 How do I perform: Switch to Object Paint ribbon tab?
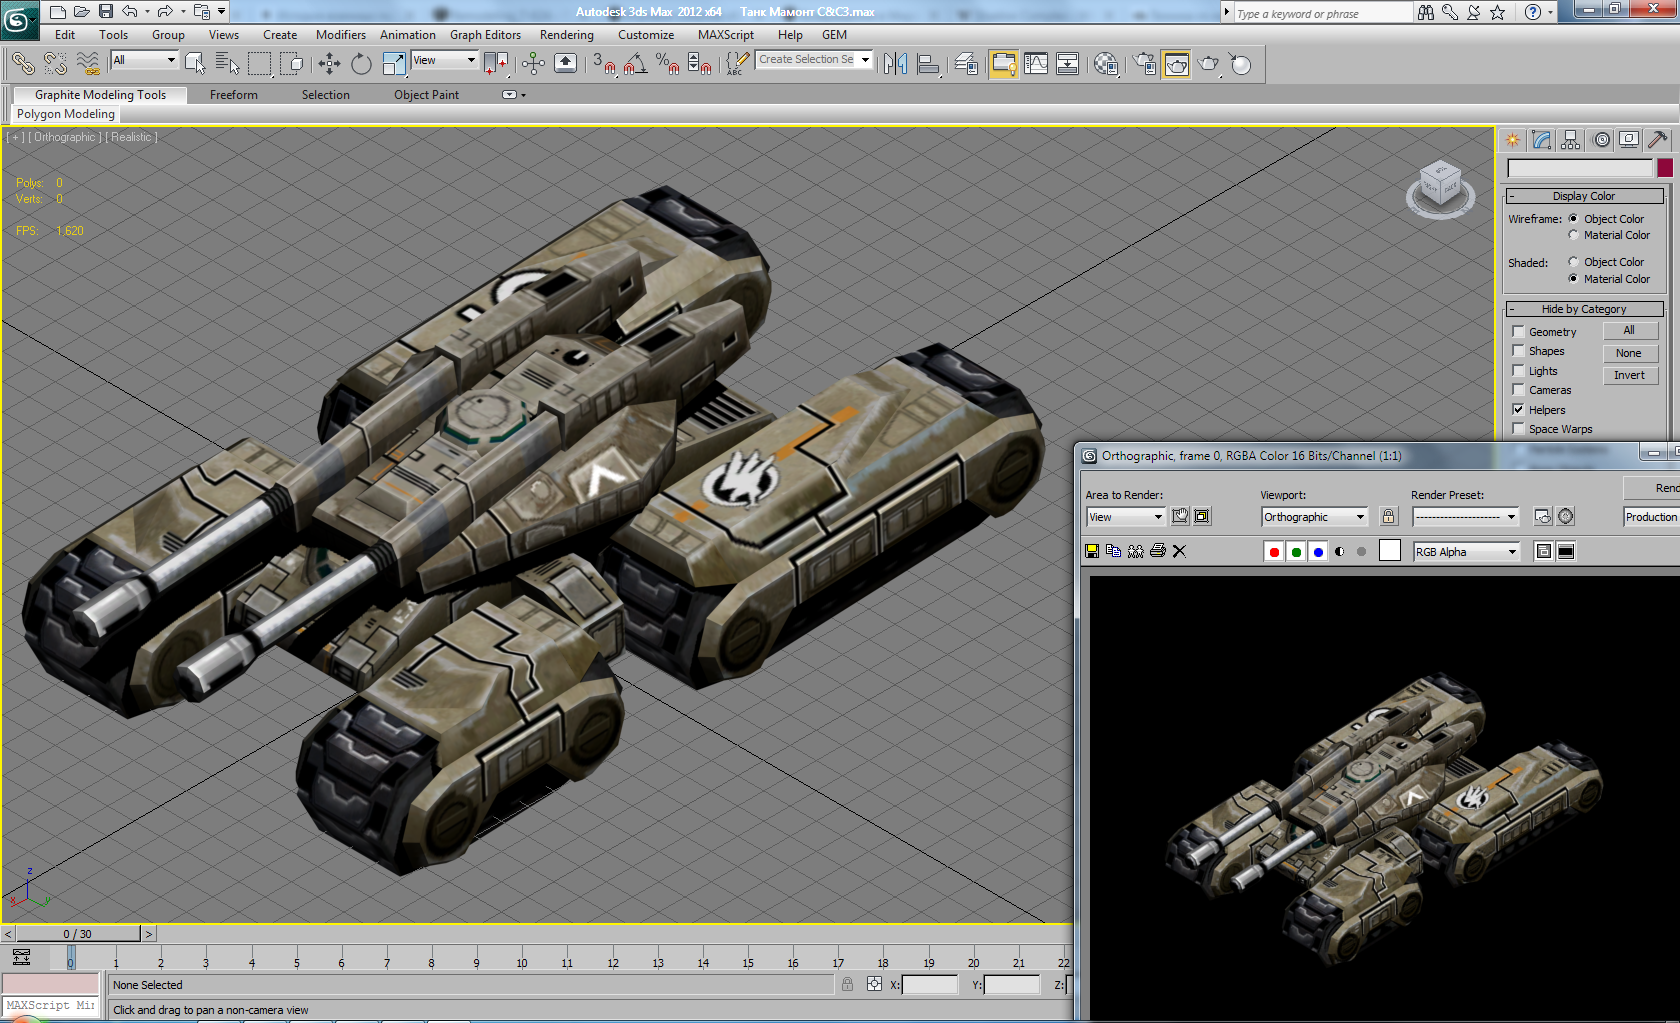(426, 95)
